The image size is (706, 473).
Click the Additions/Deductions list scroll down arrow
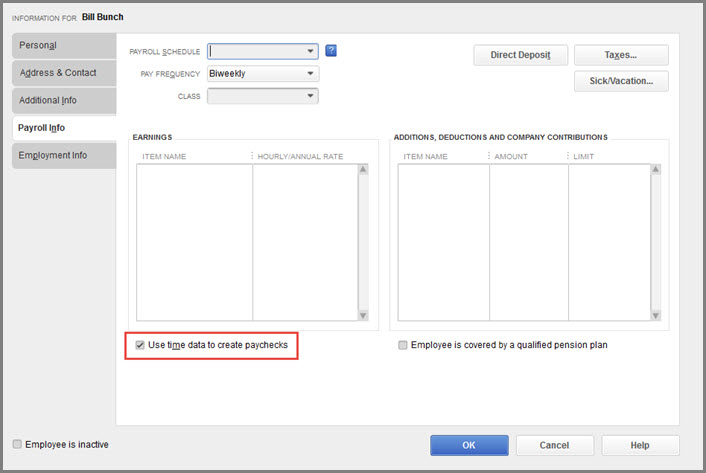656,315
